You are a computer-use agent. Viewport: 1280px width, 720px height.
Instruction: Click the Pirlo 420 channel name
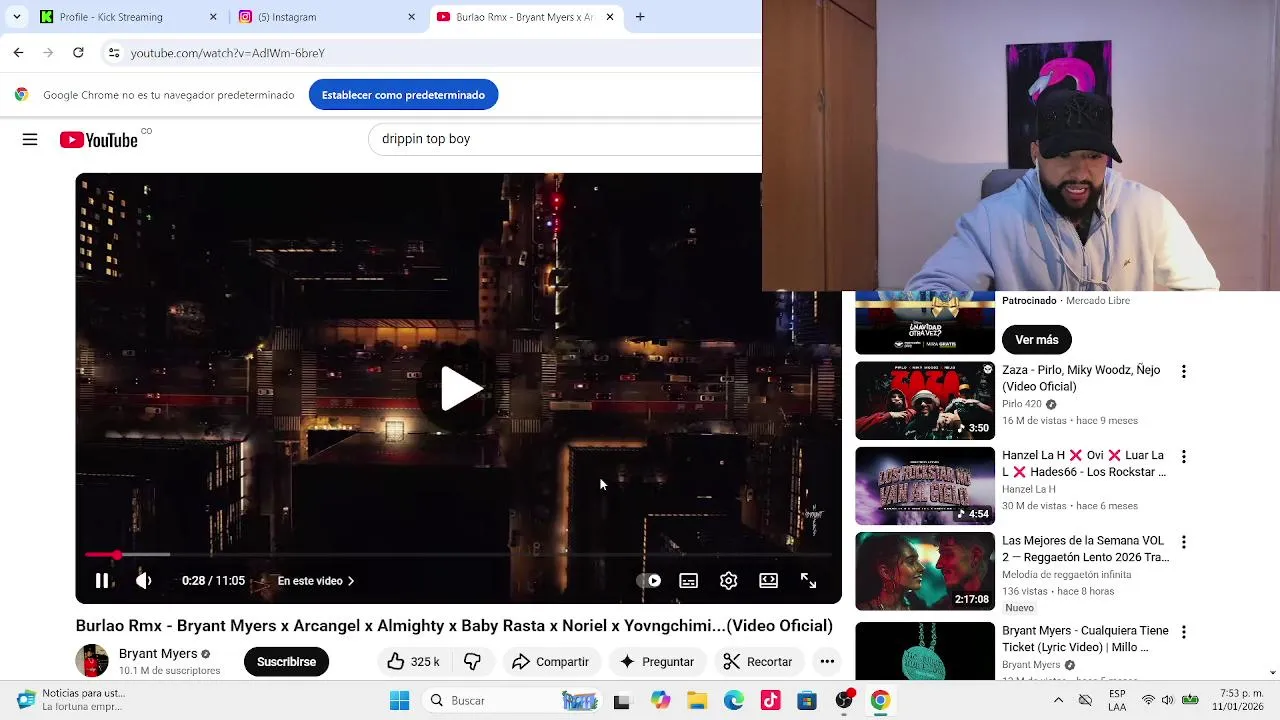tap(1021, 404)
